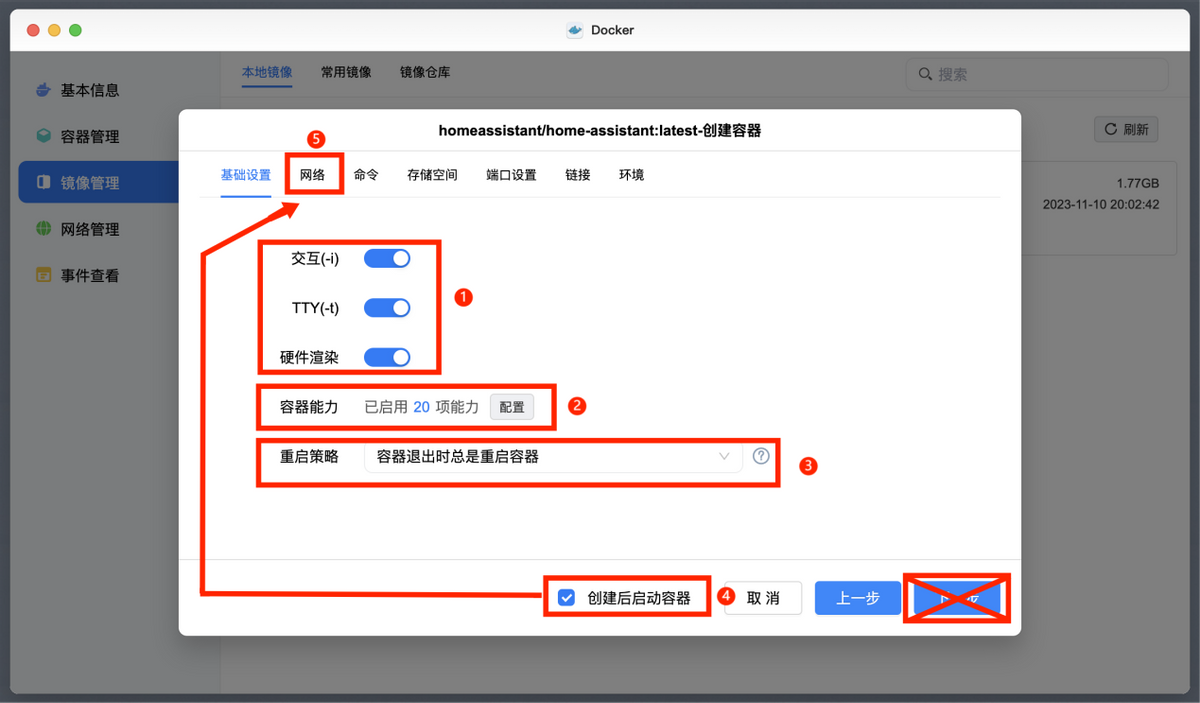Click the 20 enabled capabilities count
Image resolution: width=1200 pixels, height=703 pixels.
click(421, 408)
